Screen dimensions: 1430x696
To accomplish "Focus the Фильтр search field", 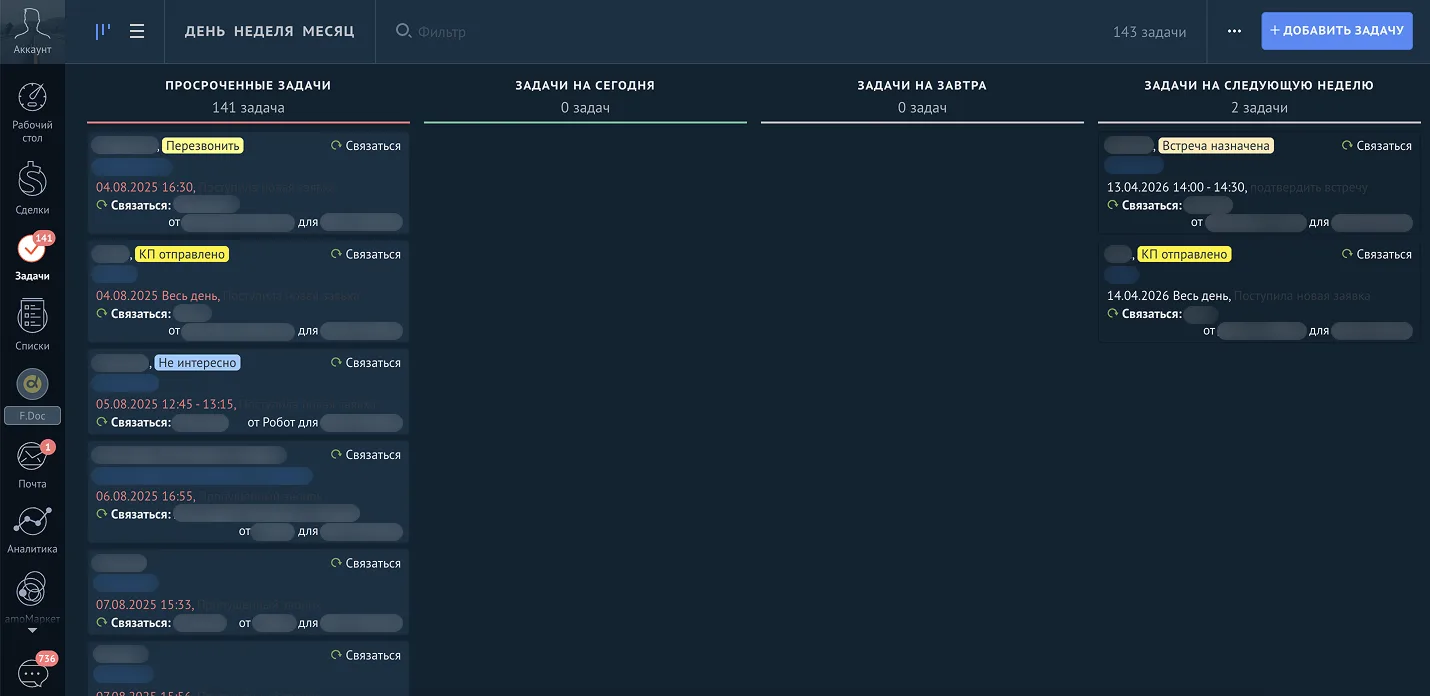I will pos(740,32).
